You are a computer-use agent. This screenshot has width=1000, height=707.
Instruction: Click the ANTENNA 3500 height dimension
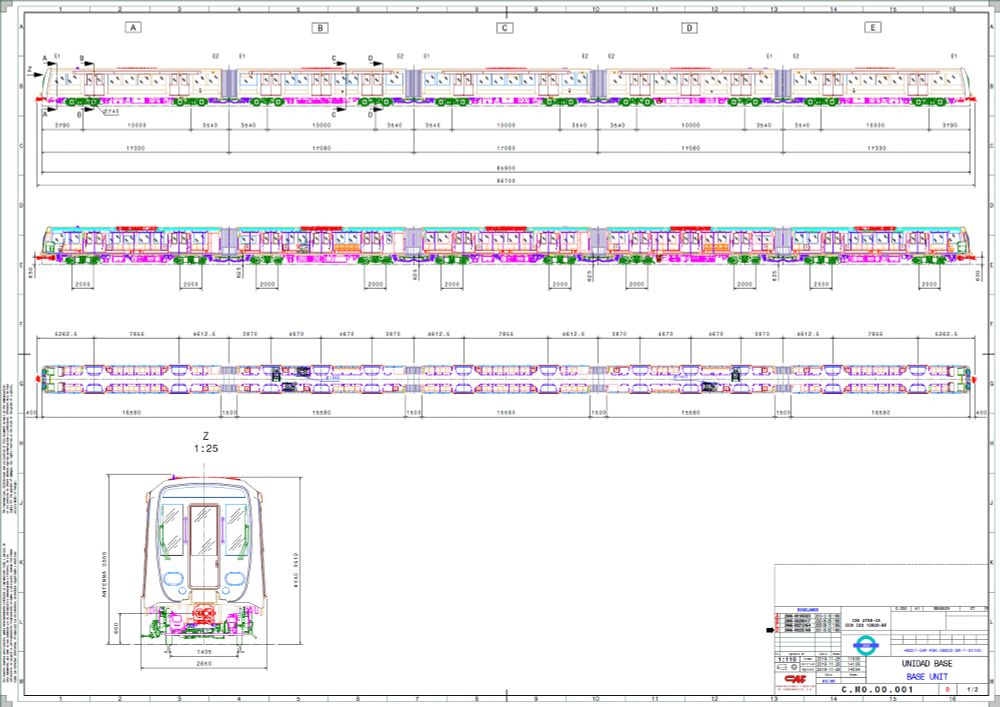coord(105,574)
